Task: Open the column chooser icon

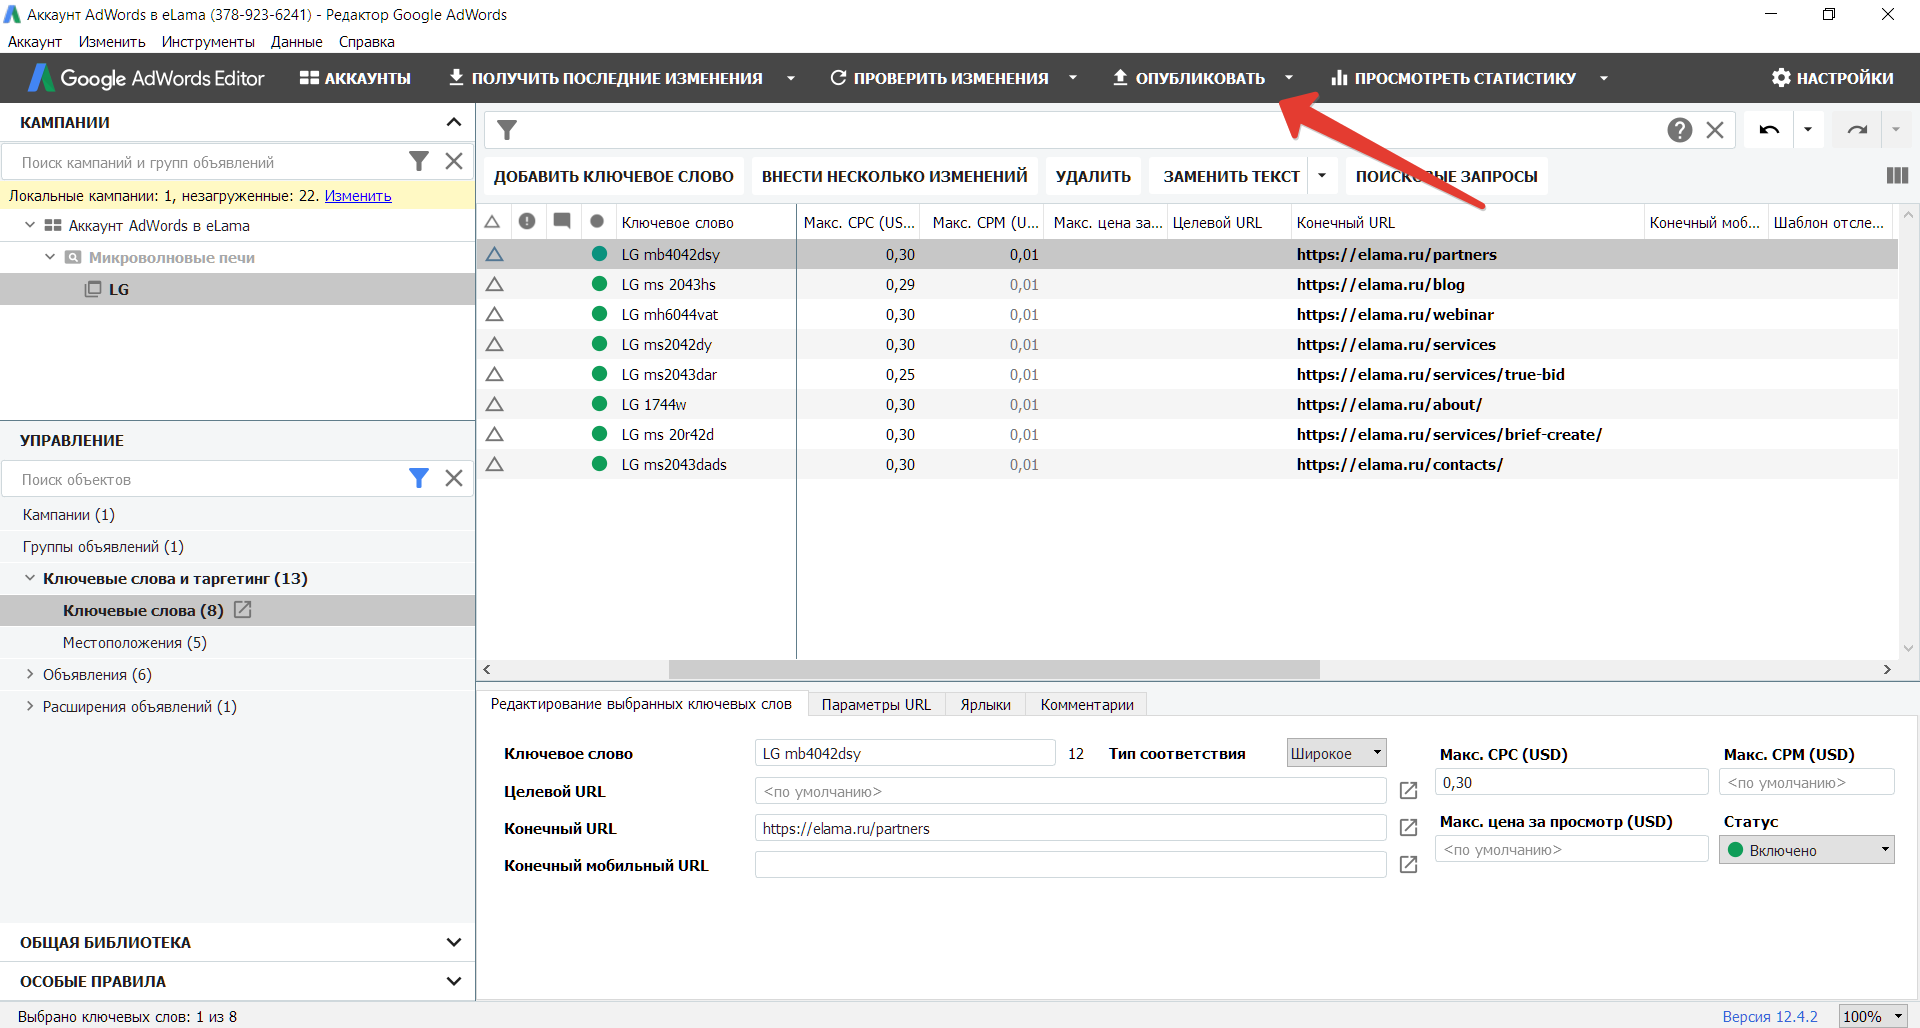Action: (1897, 175)
